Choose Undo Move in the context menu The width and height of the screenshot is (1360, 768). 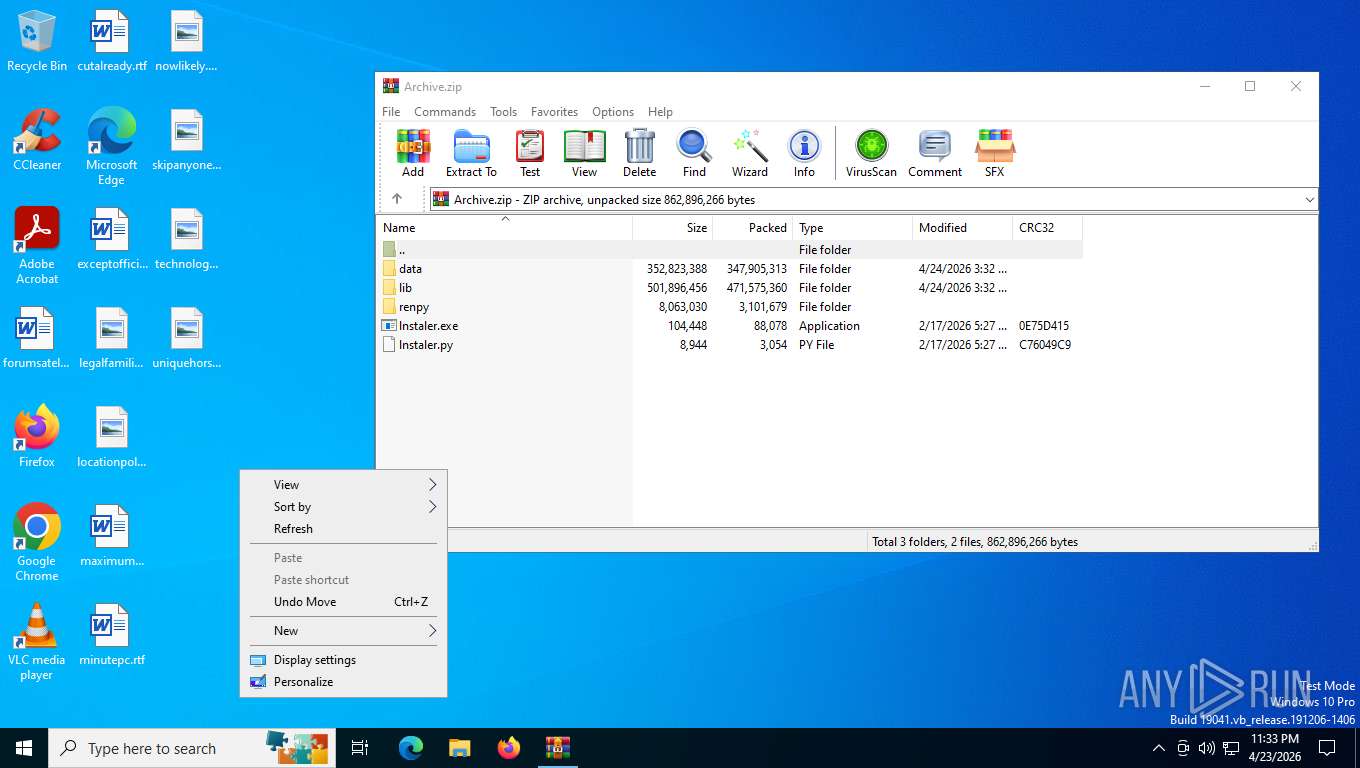[343, 602]
